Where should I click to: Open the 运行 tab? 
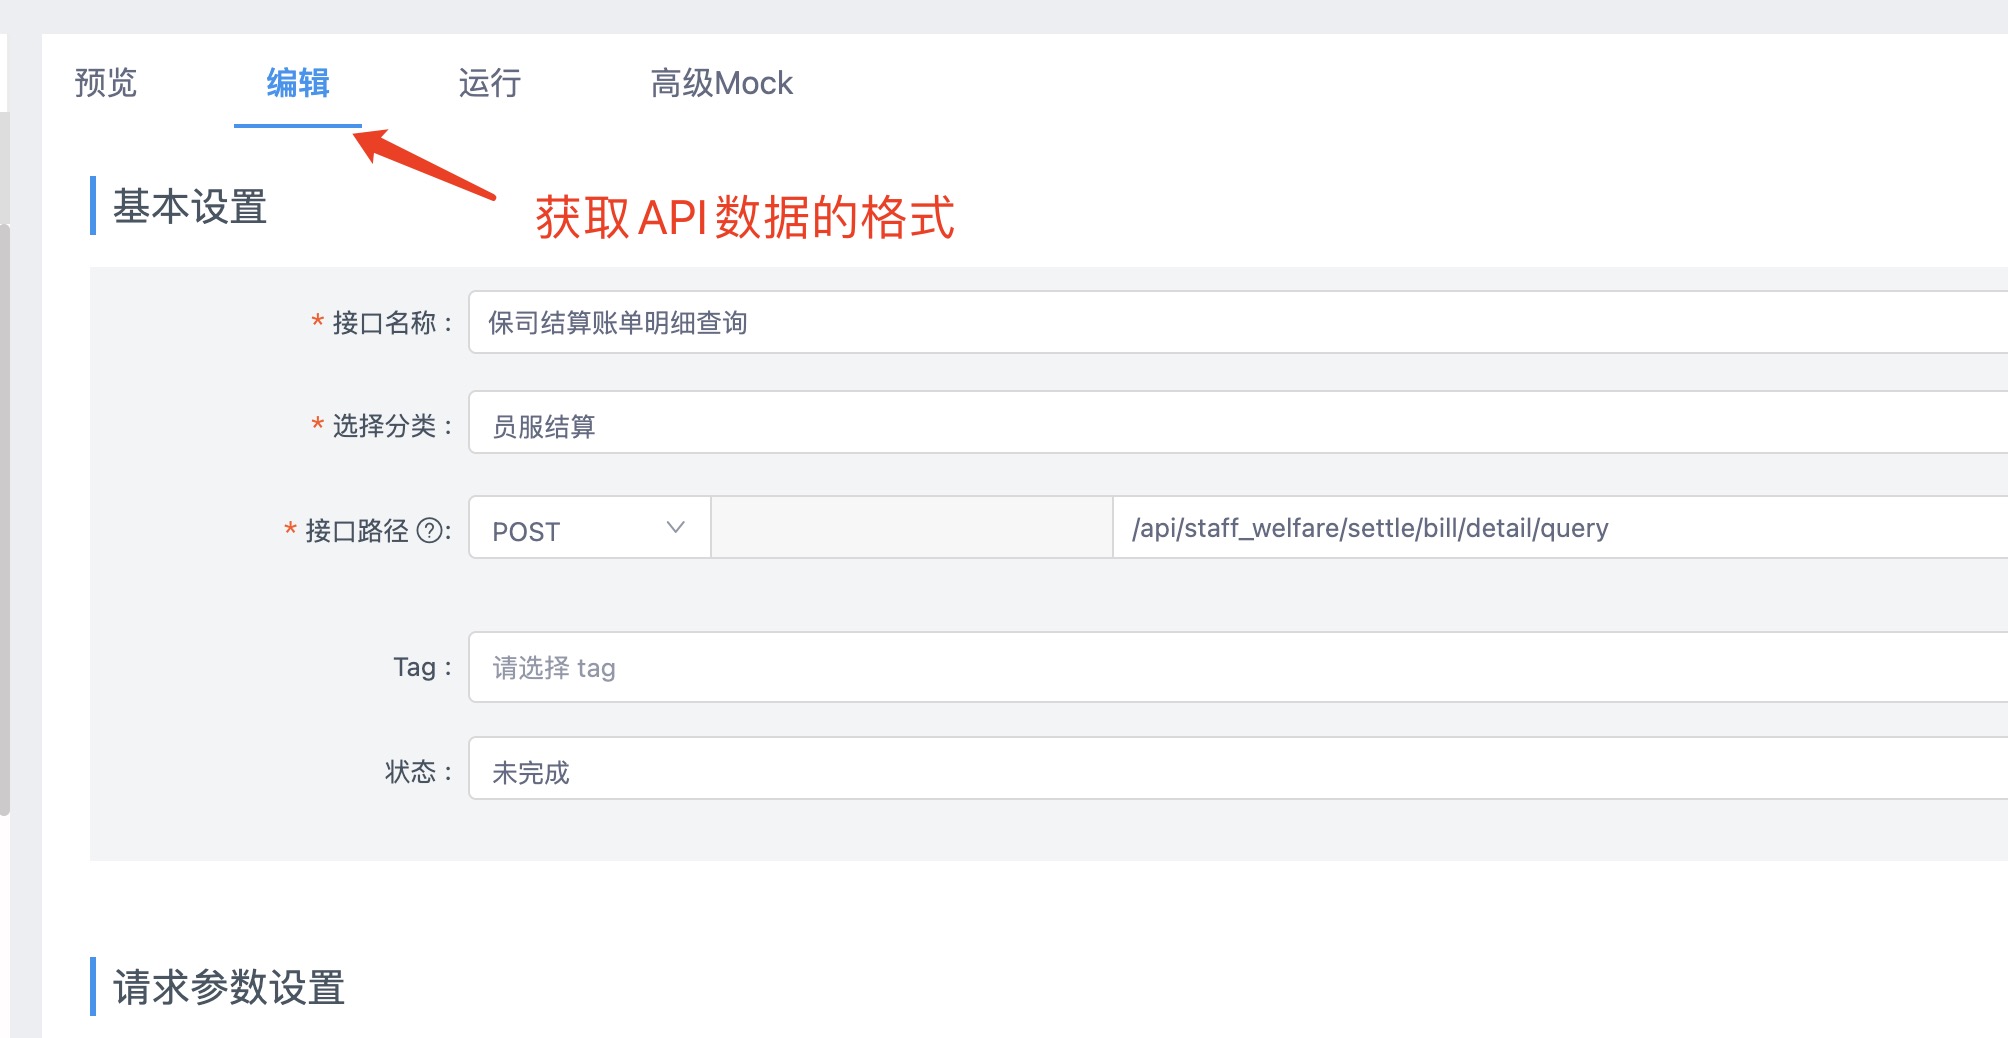(490, 83)
